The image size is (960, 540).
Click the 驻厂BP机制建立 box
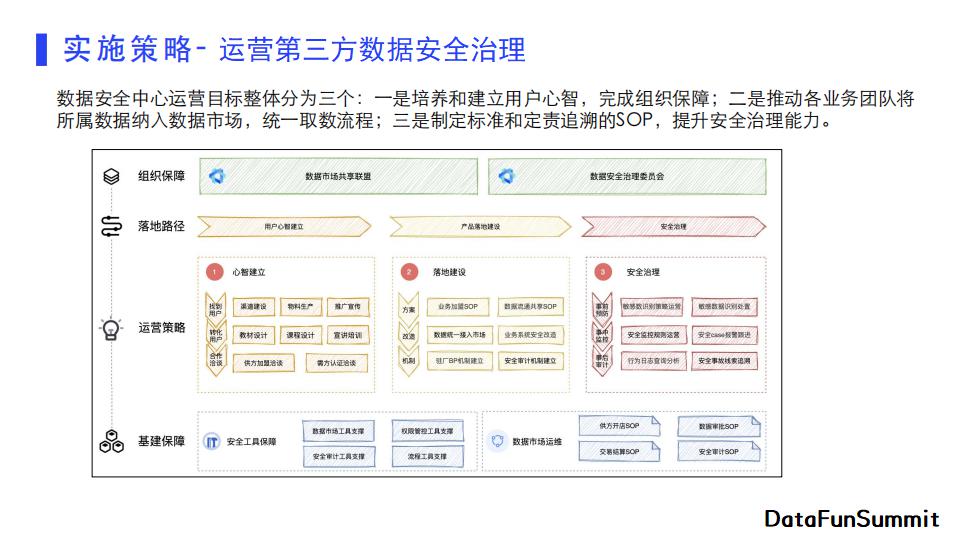coord(459,361)
